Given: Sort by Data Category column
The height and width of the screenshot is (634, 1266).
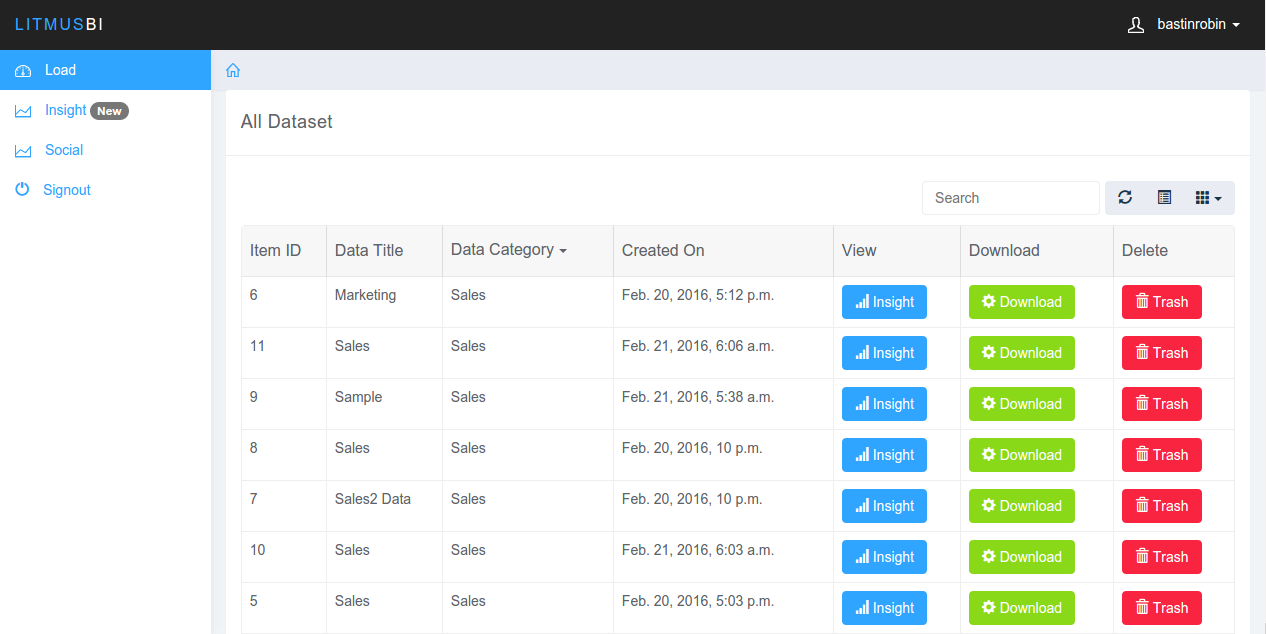Looking at the screenshot, I should click(x=508, y=250).
